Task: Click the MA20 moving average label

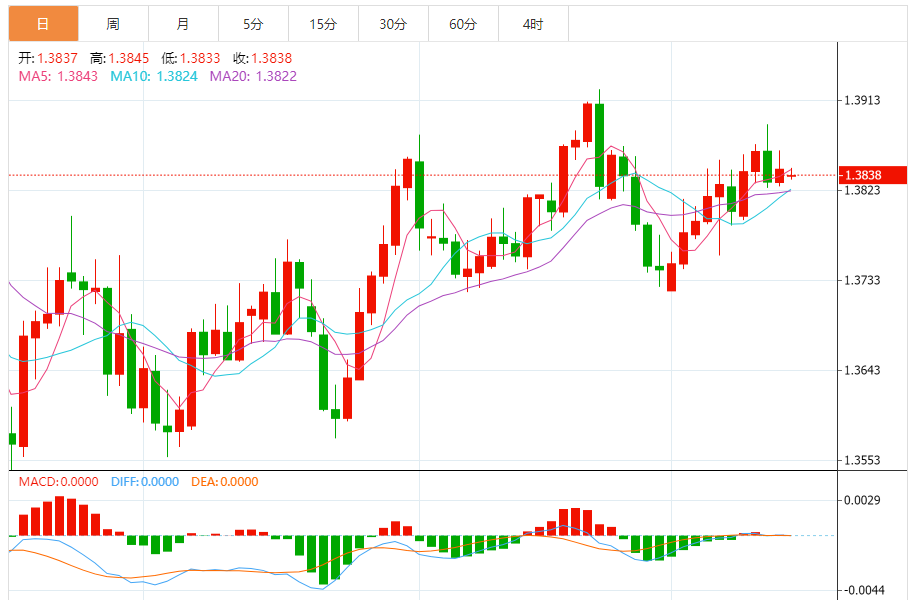Action: coord(253,76)
